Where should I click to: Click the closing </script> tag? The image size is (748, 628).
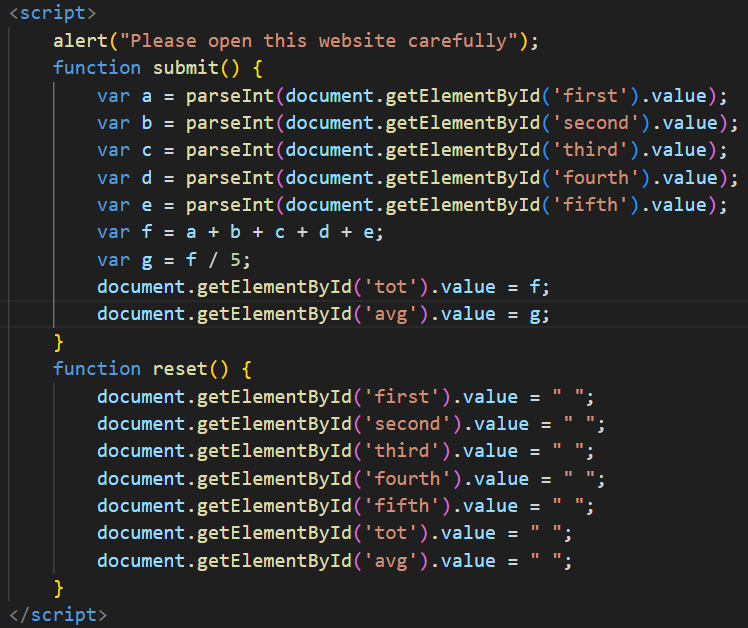56,614
